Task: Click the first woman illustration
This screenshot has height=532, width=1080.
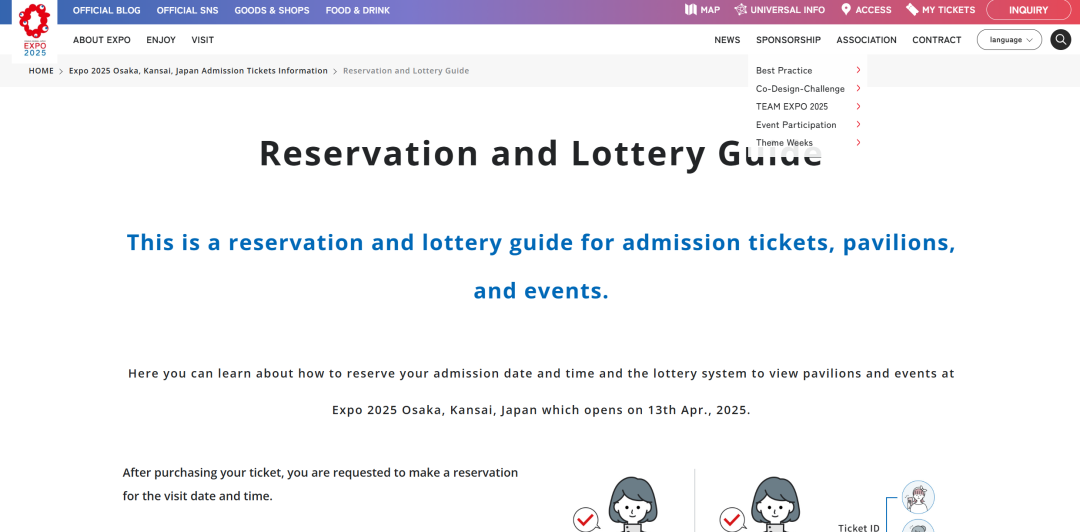Action: tap(632, 504)
